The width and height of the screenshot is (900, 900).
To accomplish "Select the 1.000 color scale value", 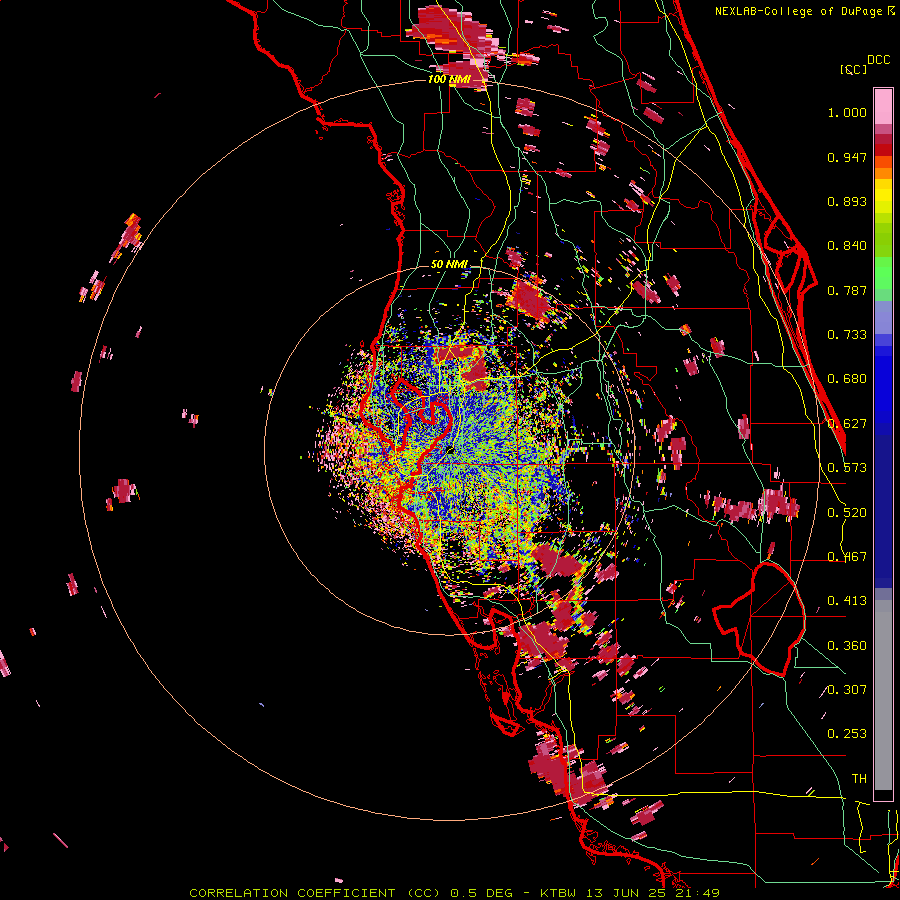I will click(847, 112).
